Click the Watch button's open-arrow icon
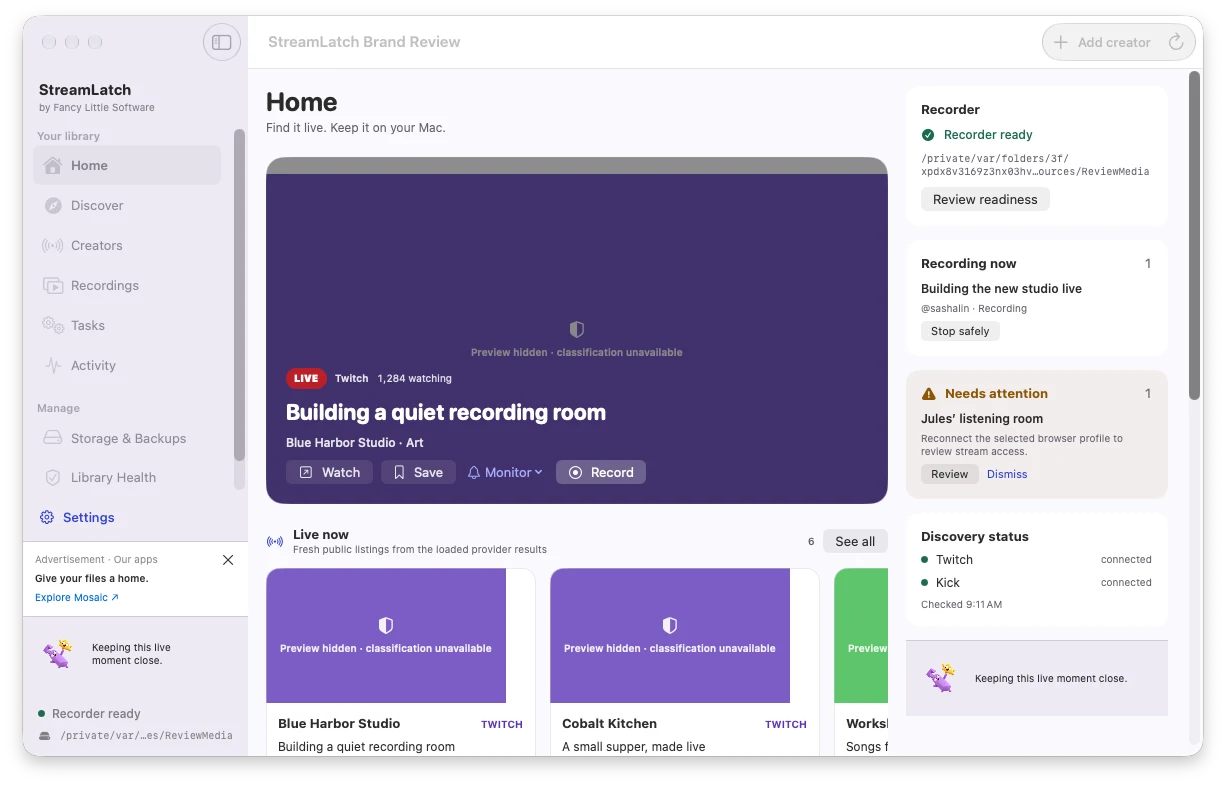This screenshot has width=1226, height=786. point(306,472)
